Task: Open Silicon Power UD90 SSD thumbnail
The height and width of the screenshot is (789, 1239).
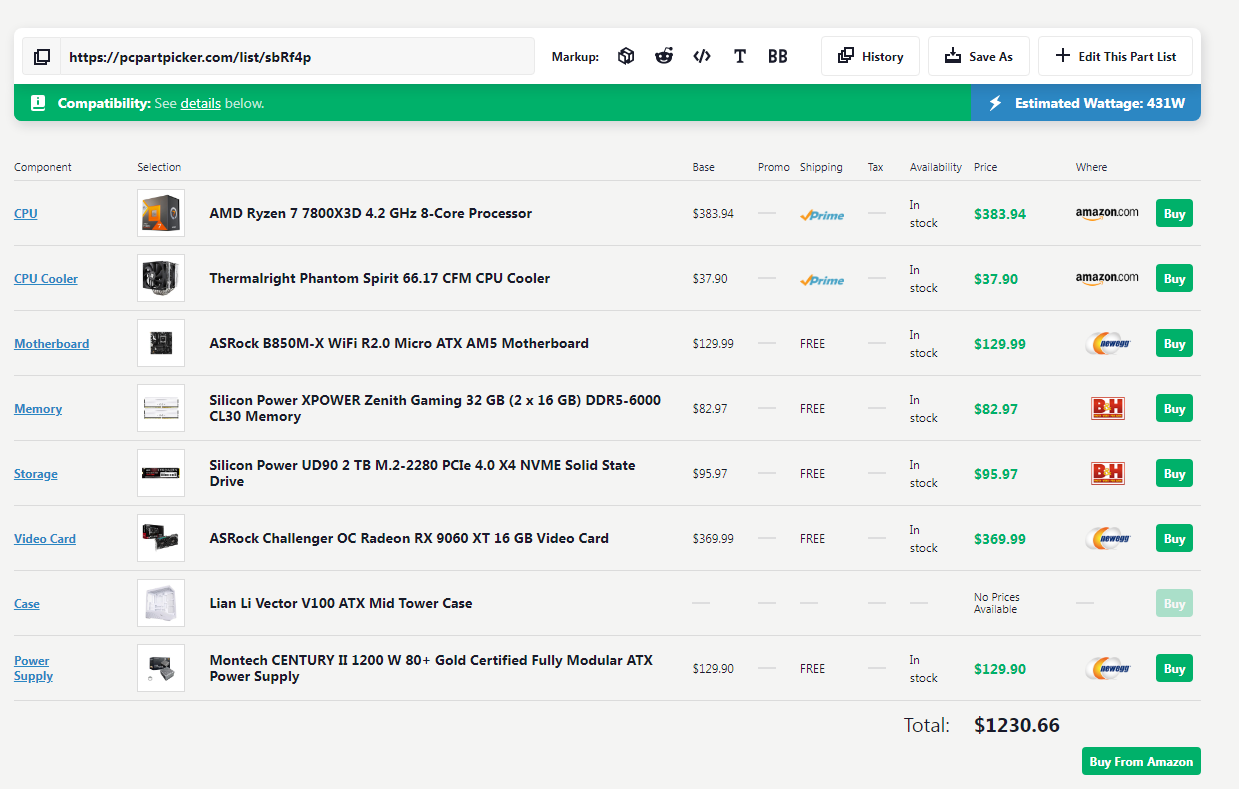Action: tap(161, 473)
